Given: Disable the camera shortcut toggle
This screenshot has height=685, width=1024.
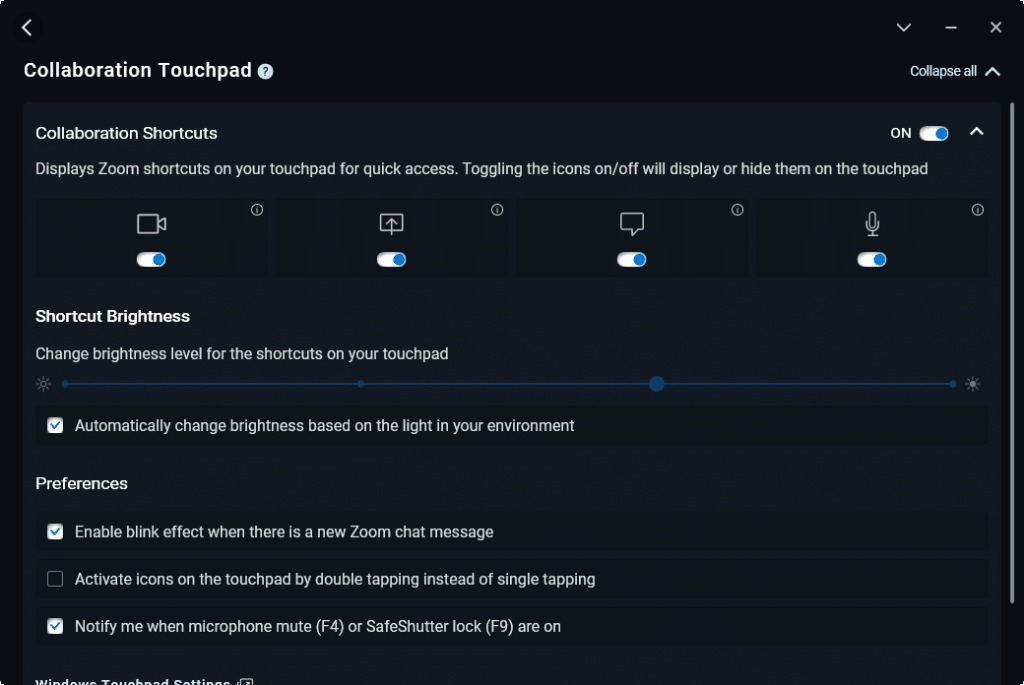Looking at the screenshot, I should tap(151, 260).
